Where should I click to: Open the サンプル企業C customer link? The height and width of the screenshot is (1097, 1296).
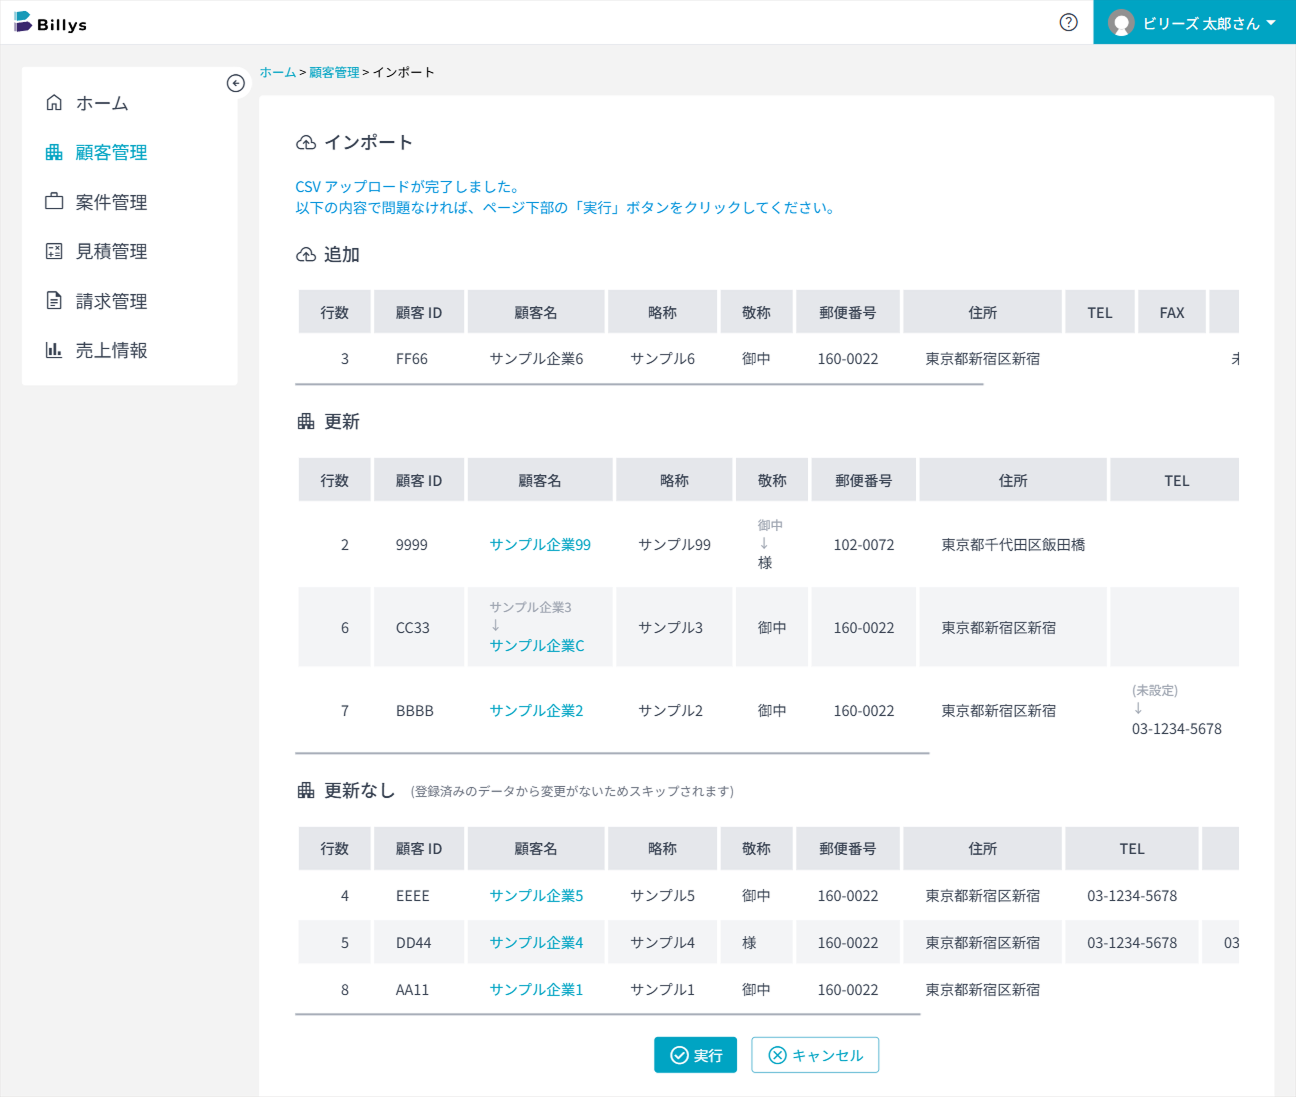[537, 646]
